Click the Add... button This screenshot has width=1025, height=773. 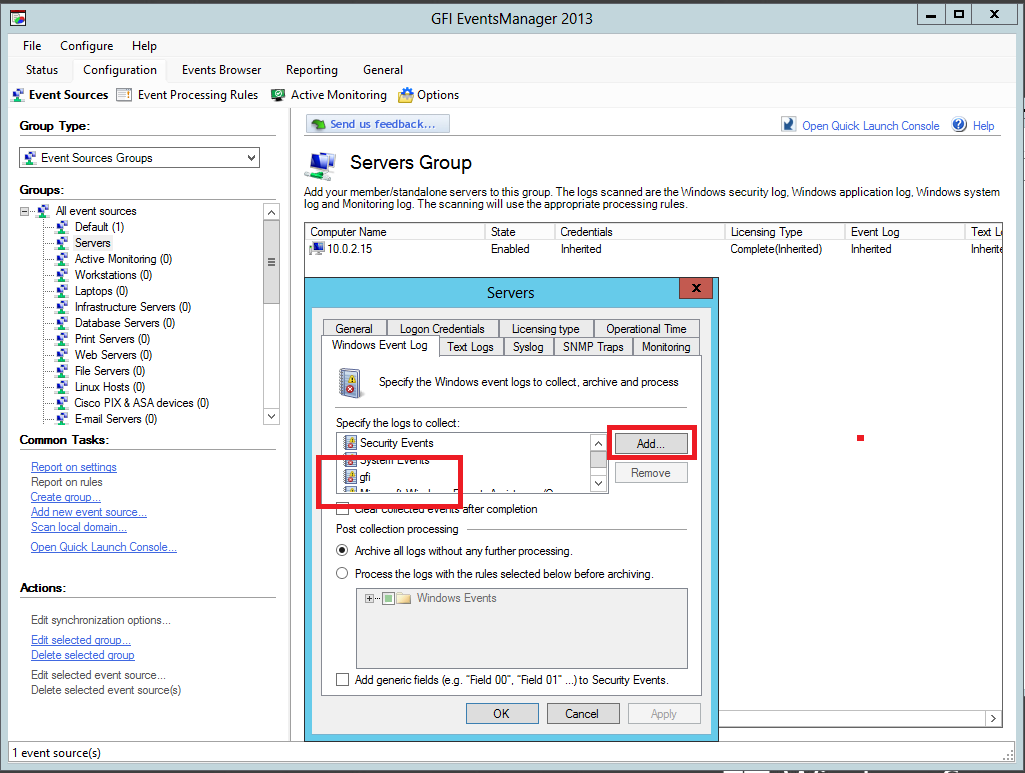651,443
